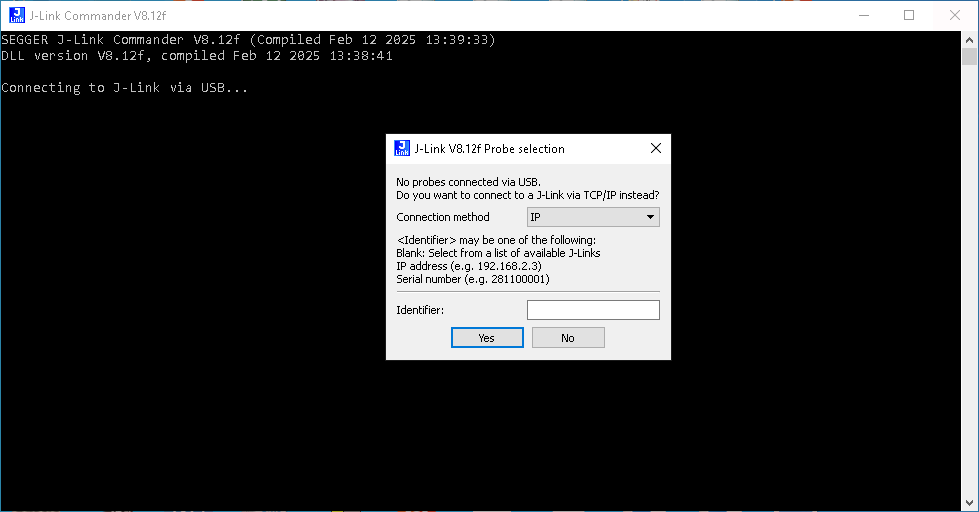Click the 'No probes connected via USB.' text
Image resolution: width=979 pixels, height=512 pixels.
point(468,182)
